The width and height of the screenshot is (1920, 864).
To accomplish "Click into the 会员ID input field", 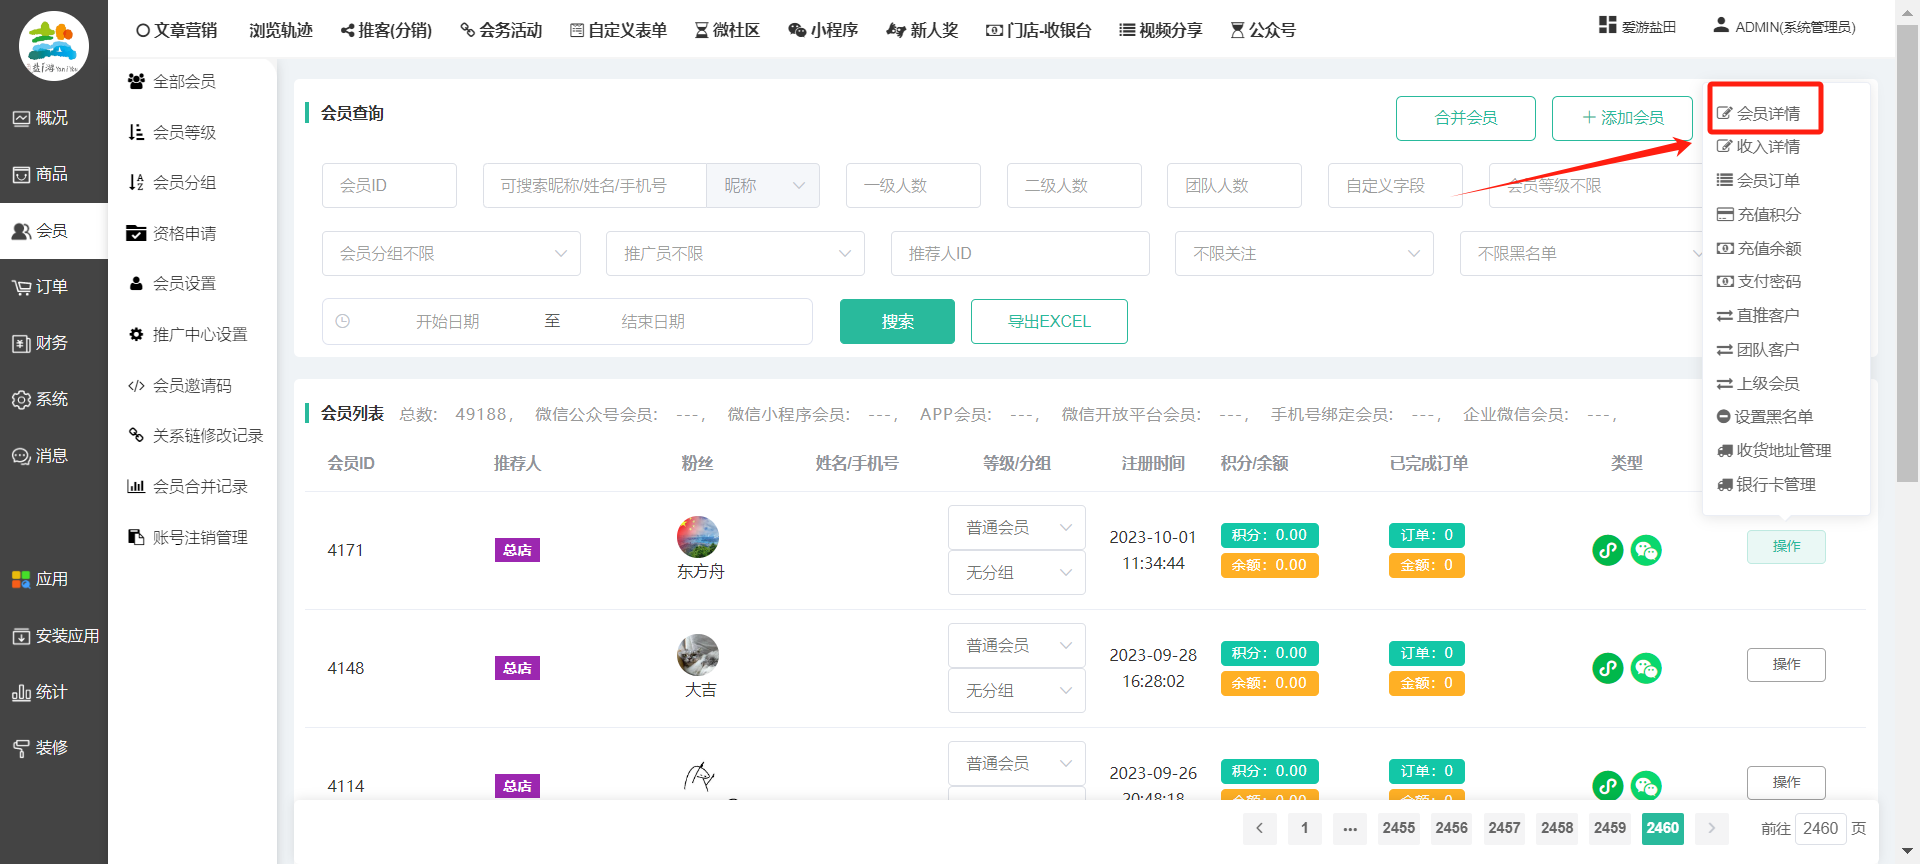I will 389,186.
